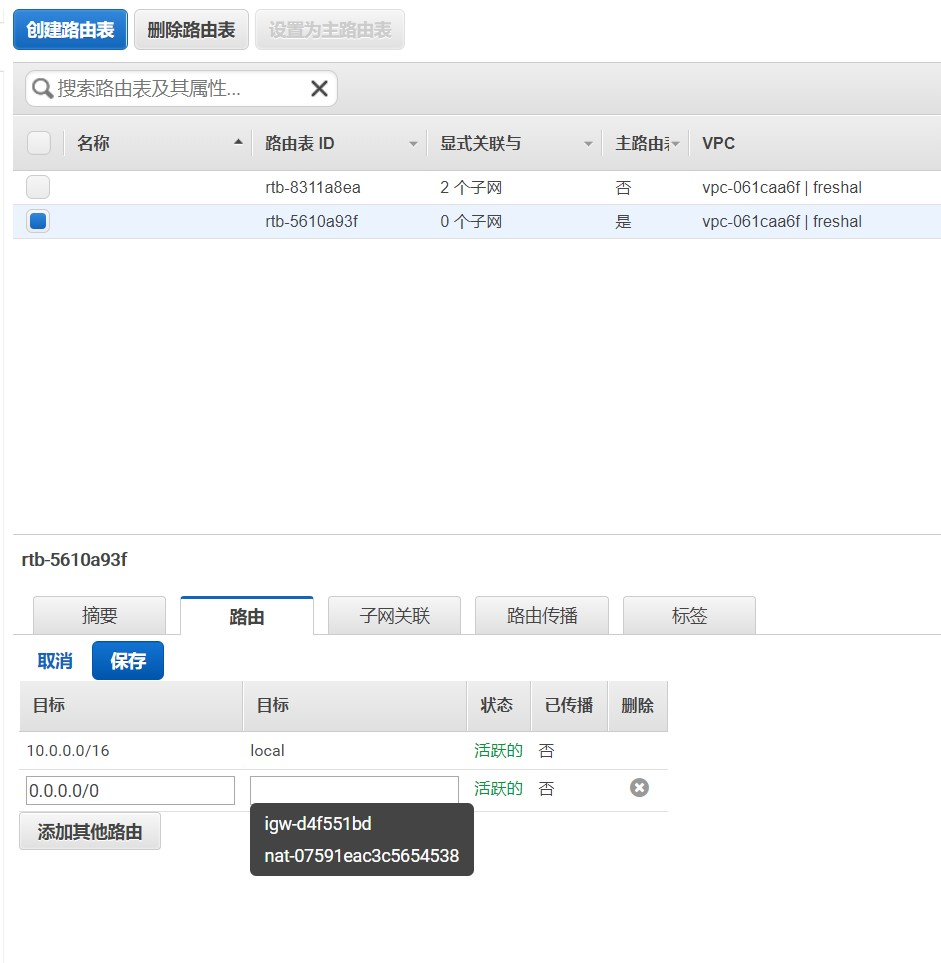
Task: Select all route tables checkbox
Action: [x=39, y=143]
